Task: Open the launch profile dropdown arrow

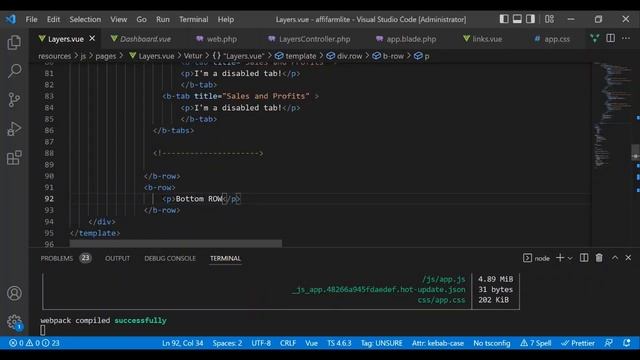Action: 570,258
